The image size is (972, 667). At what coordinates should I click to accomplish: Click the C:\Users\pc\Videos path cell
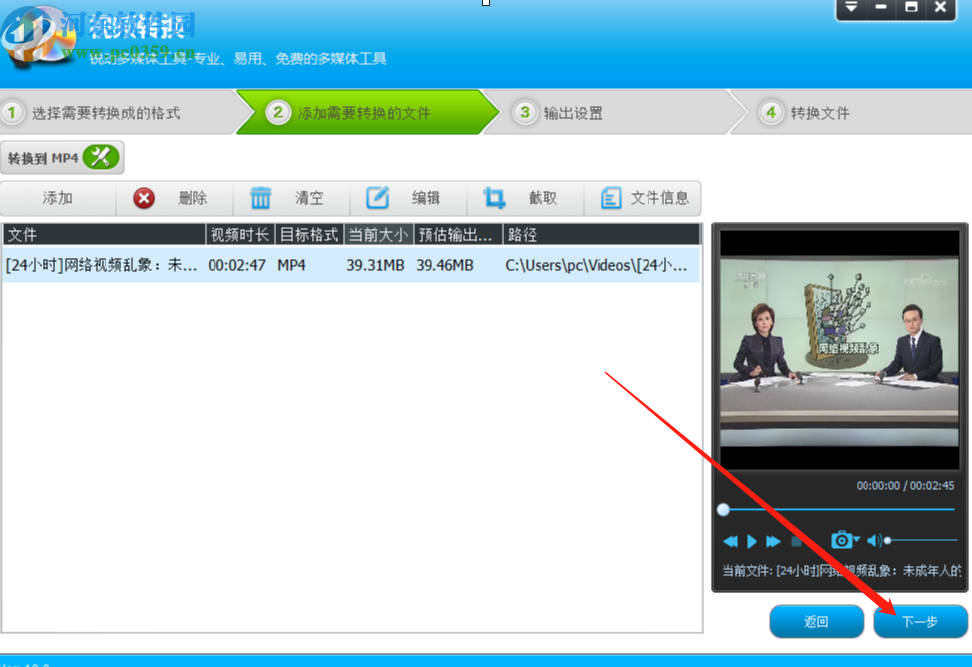596,265
